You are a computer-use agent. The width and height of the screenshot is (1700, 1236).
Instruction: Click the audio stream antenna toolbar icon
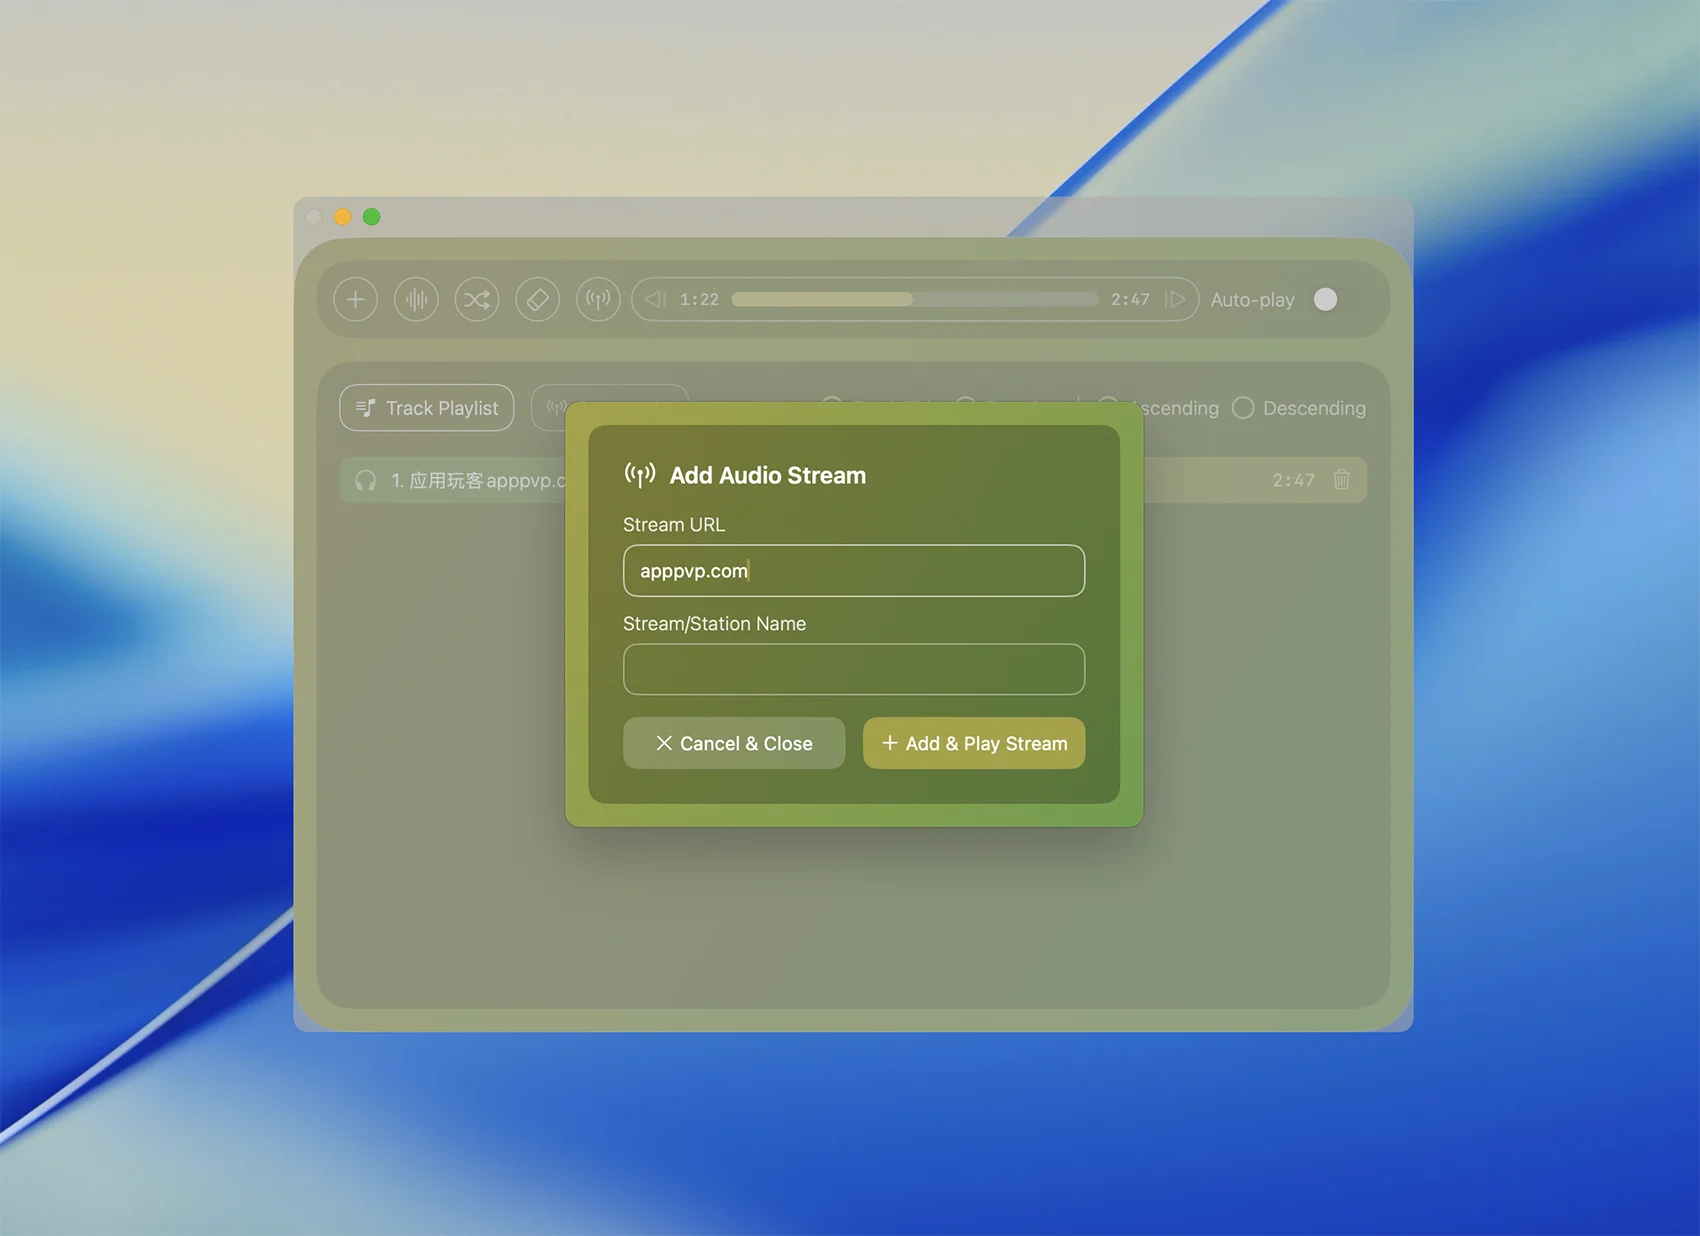click(598, 299)
